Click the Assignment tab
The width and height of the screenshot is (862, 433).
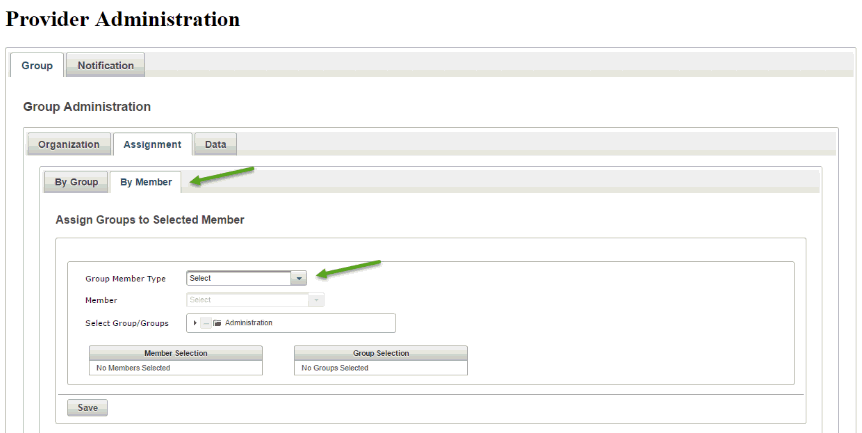152,144
